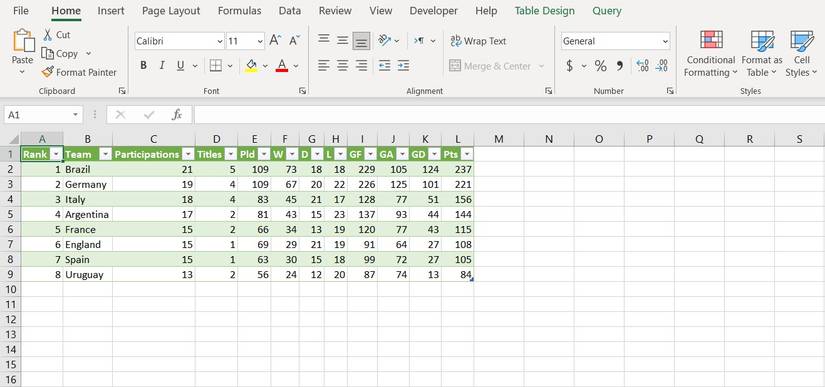Open Format as Table gallery
Image resolution: width=825 pixels, height=387 pixels.
pyautogui.click(x=762, y=54)
